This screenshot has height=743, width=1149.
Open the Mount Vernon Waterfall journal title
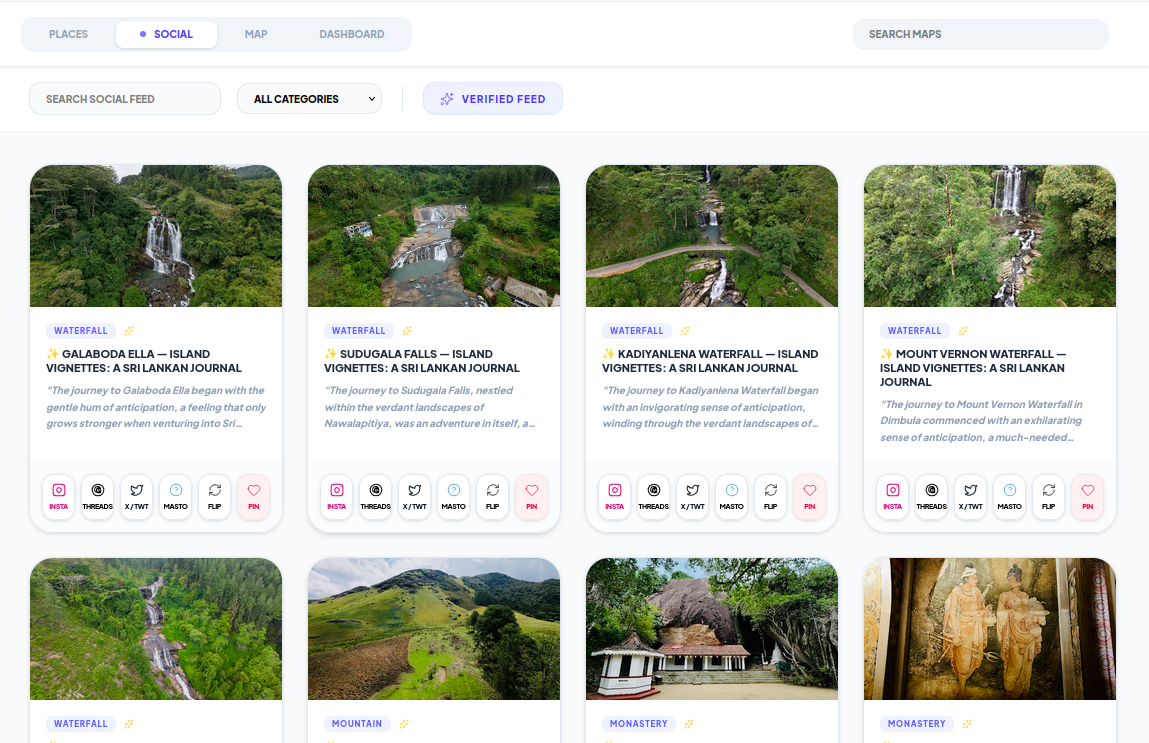973,368
